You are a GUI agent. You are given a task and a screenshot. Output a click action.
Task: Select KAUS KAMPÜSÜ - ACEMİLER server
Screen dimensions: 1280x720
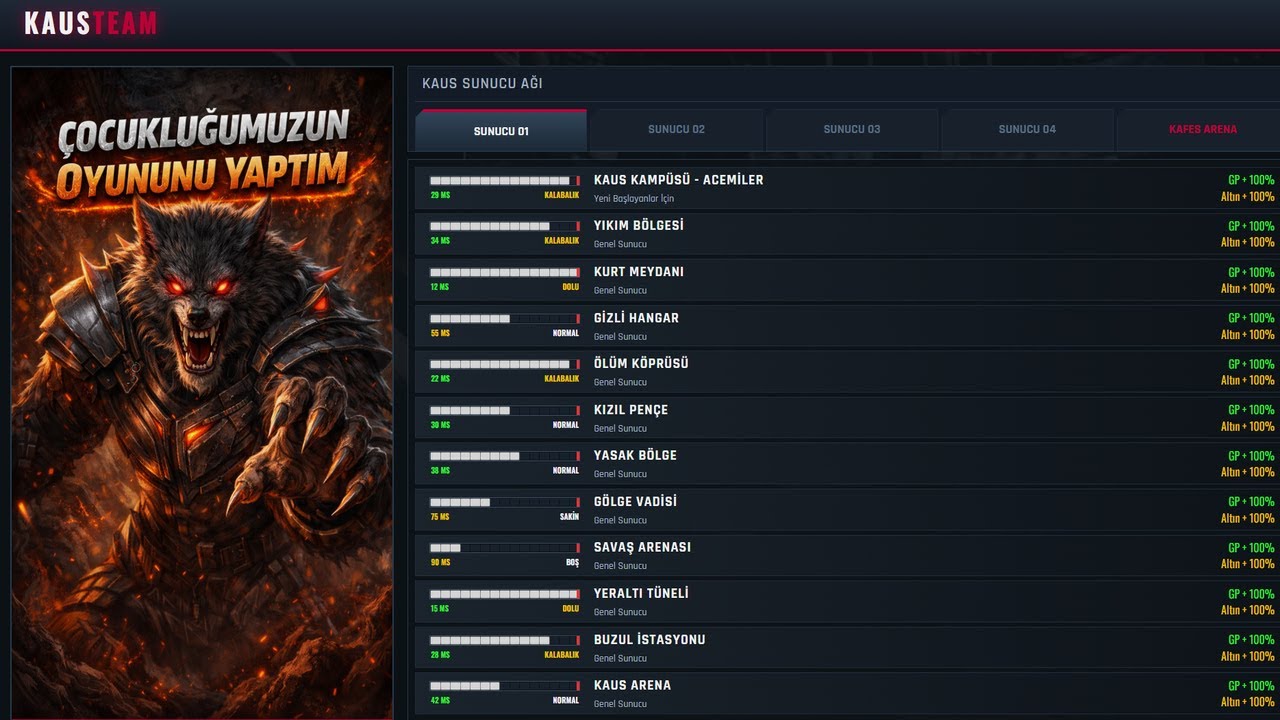point(847,188)
